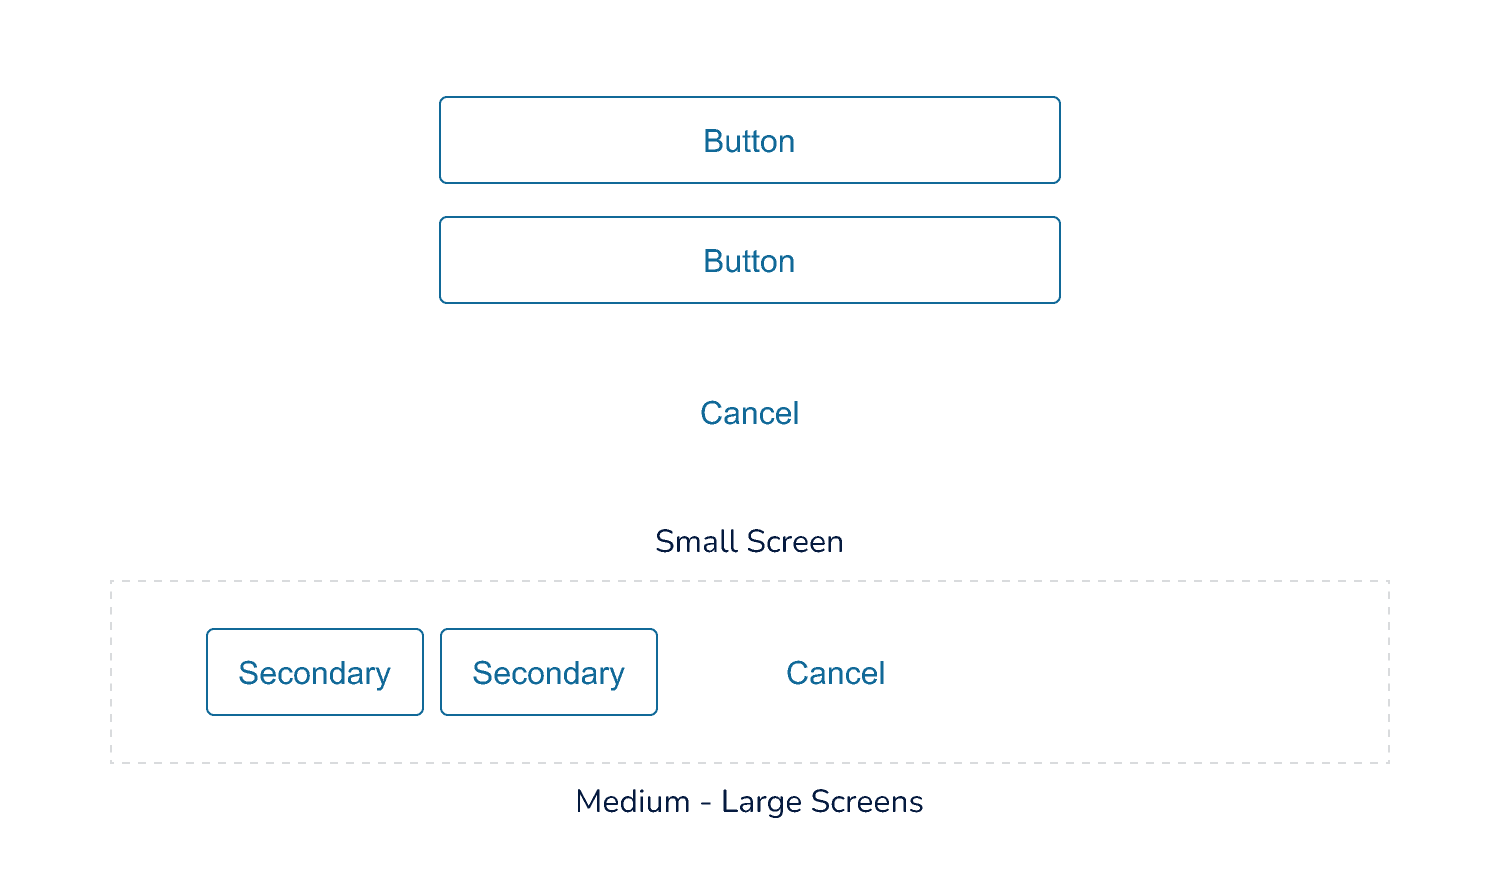This screenshot has height=872, width=1500.
Task: Click the Secondary label on the leftmost button
Action: (x=314, y=672)
